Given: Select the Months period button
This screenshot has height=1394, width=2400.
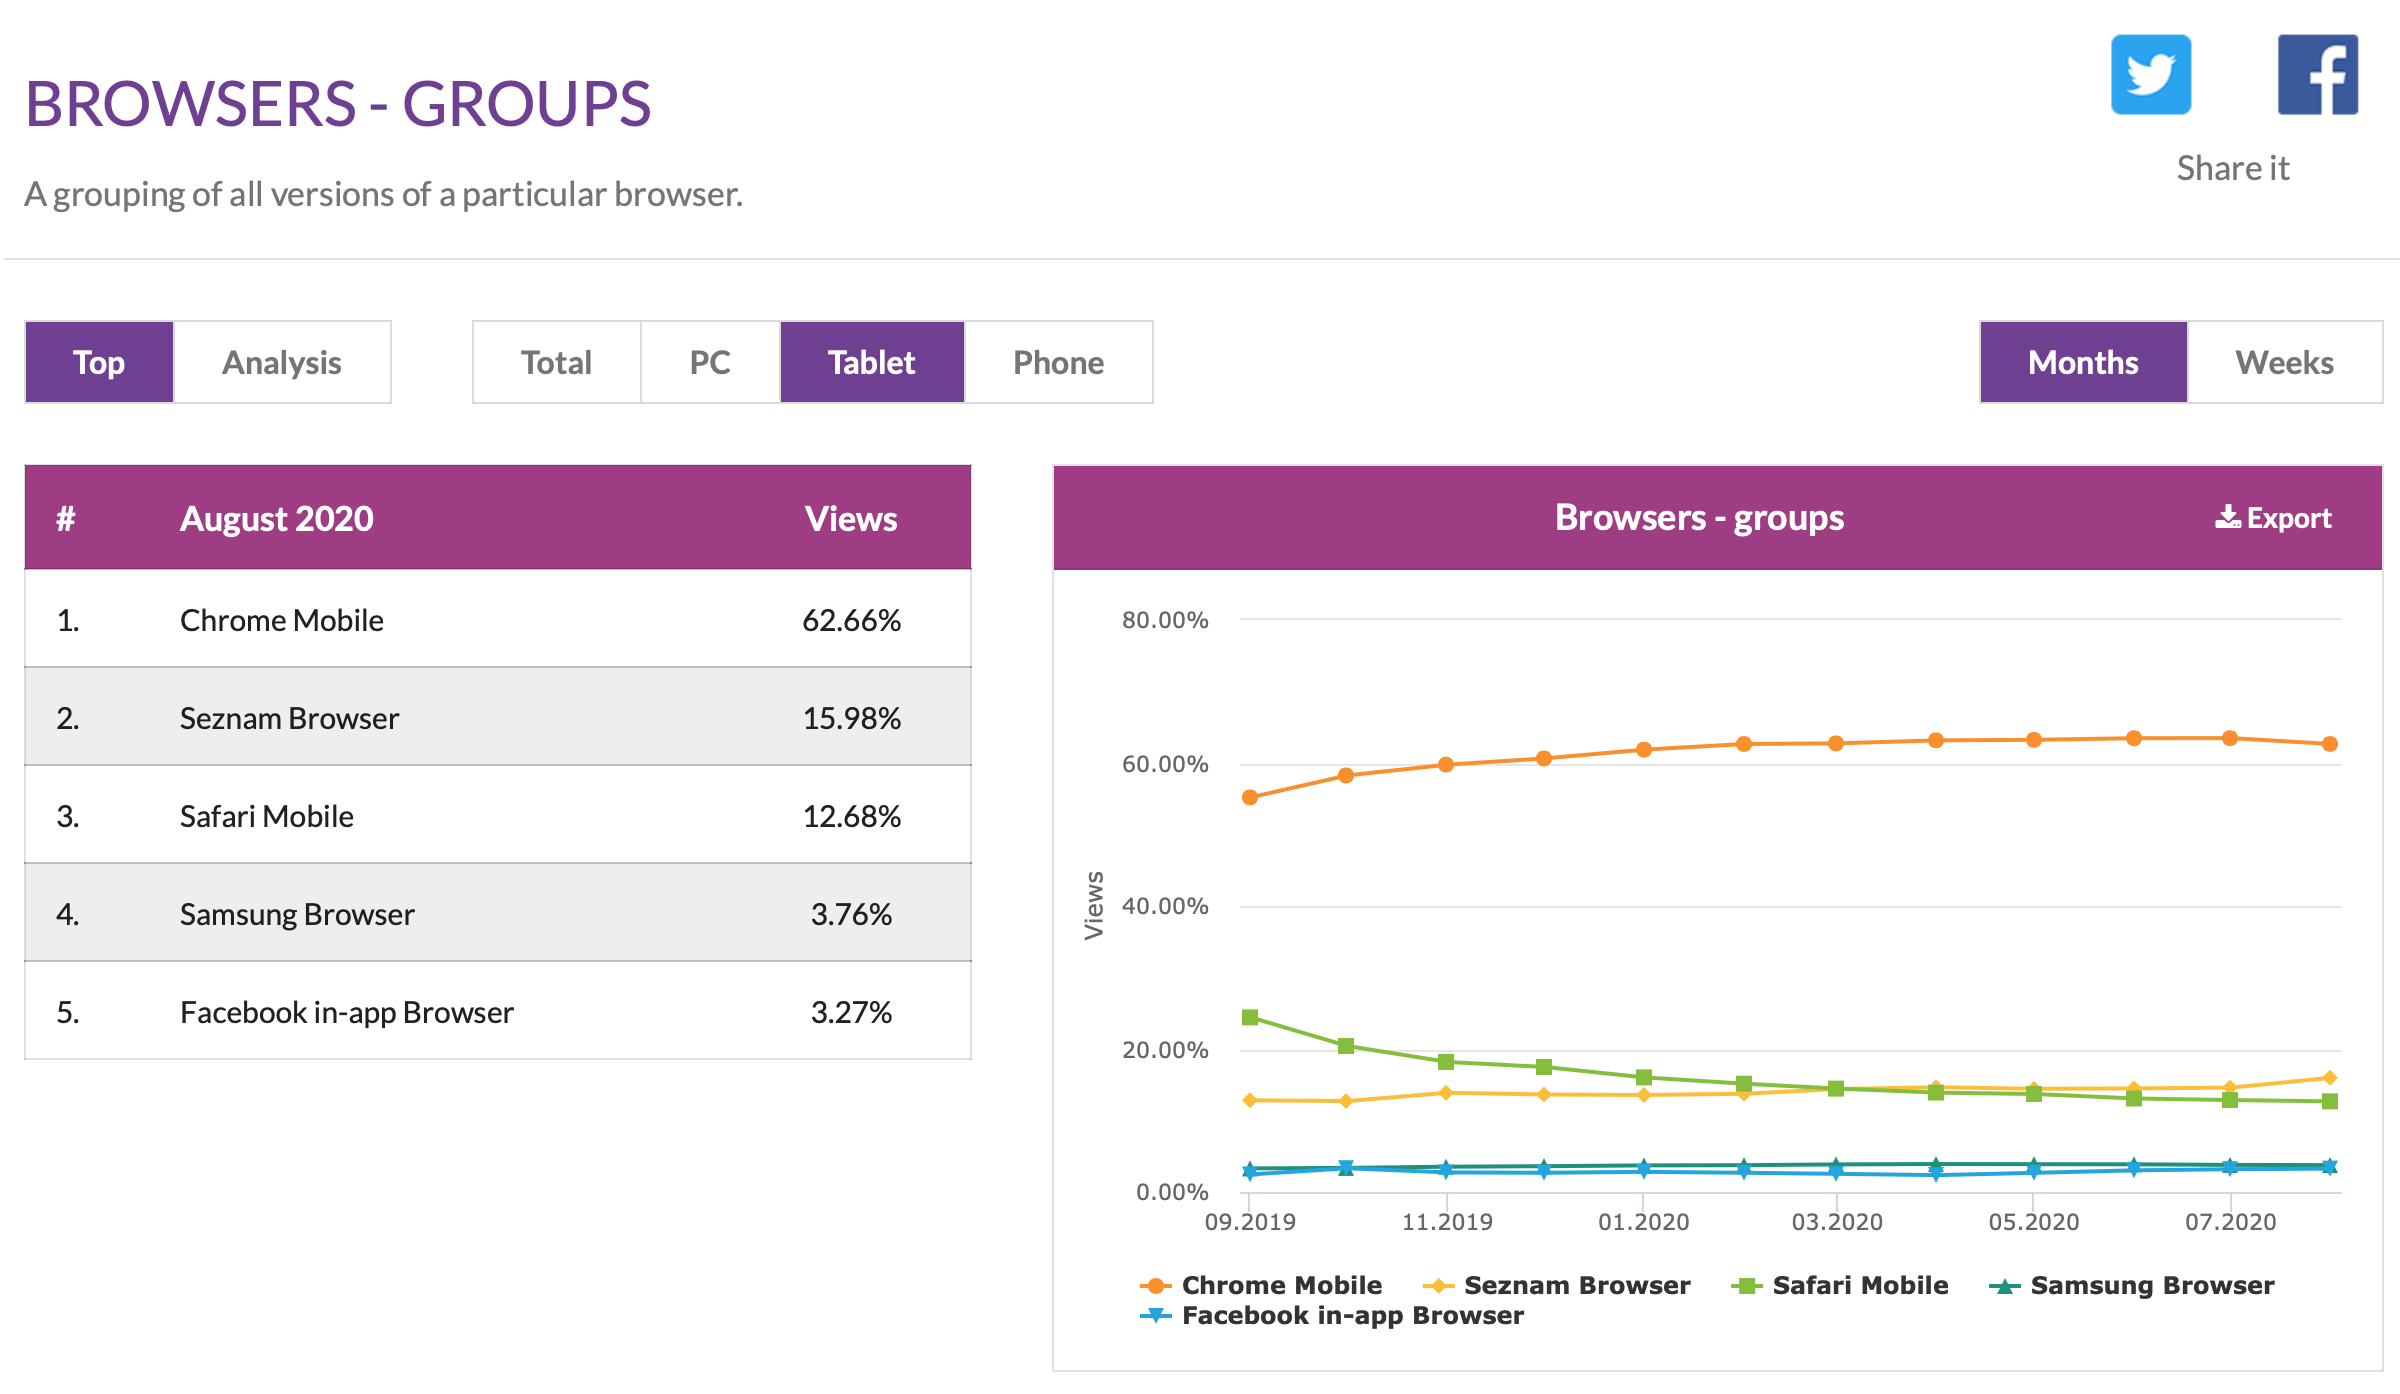Looking at the screenshot, I should pos(2083,362).
